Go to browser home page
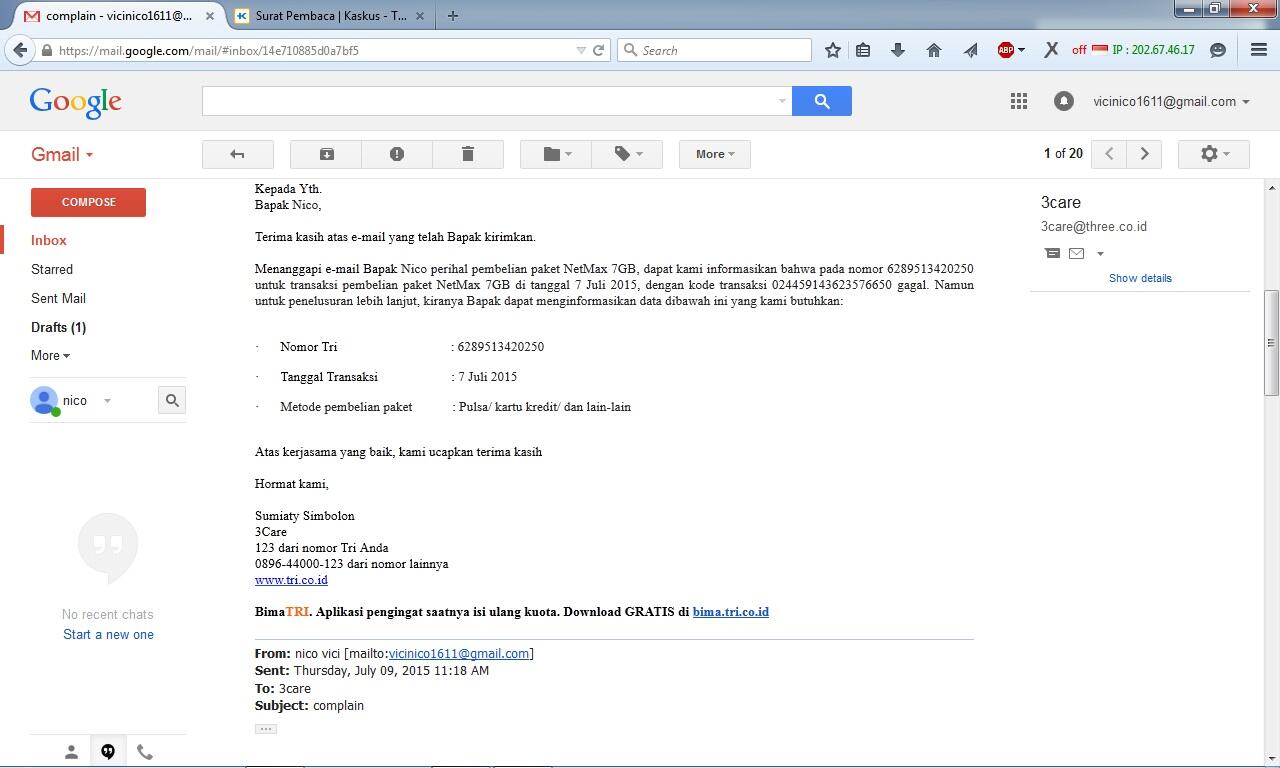Screen dimensions: 1280x768 click(934, 50)
